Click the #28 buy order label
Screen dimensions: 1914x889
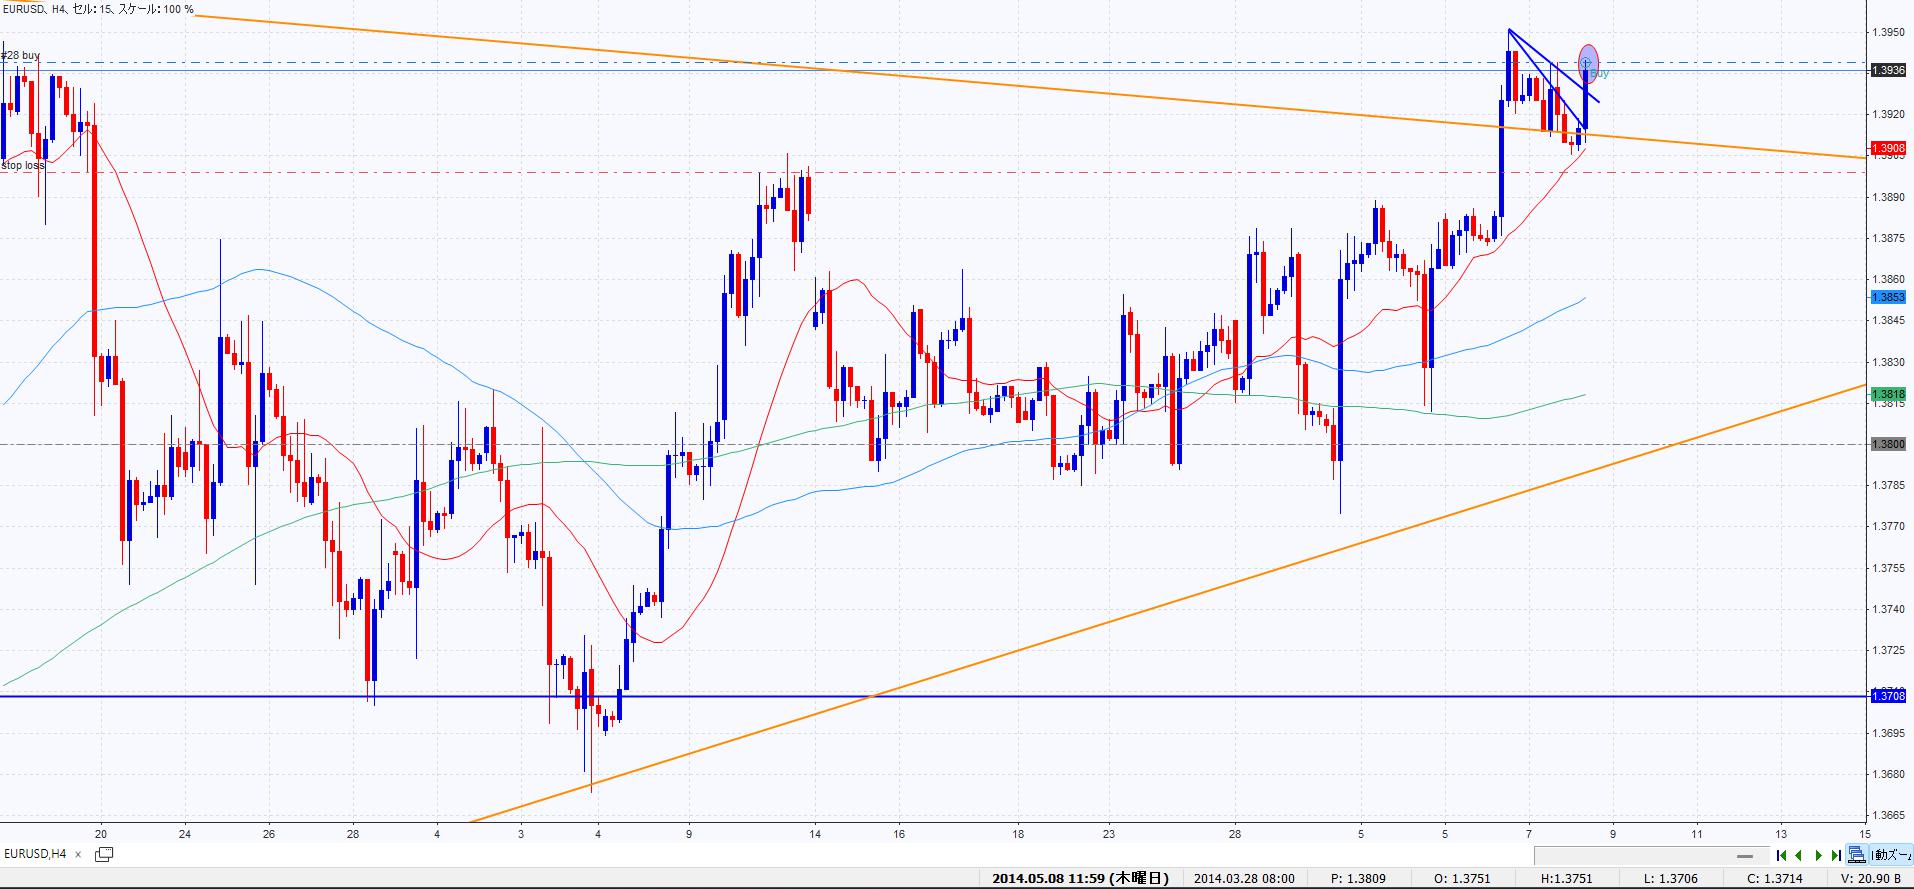[x=22, y=56]
